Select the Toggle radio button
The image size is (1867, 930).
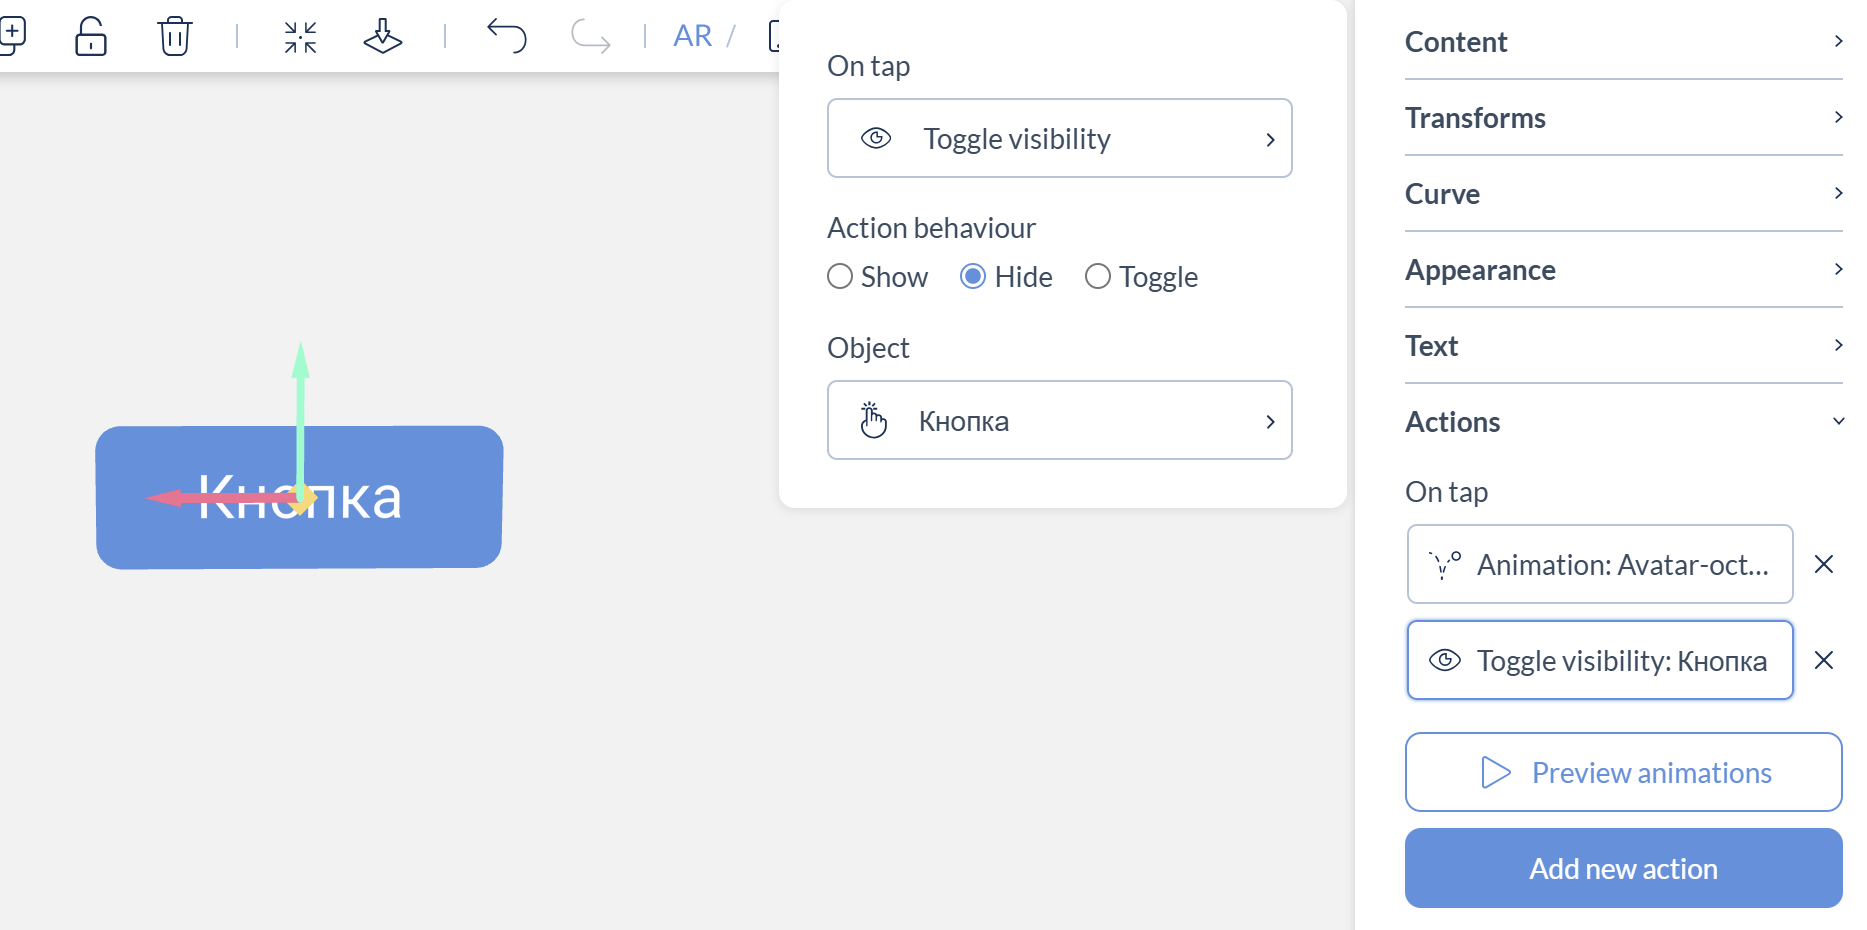pyautogui.click(x=1098, y=276)
